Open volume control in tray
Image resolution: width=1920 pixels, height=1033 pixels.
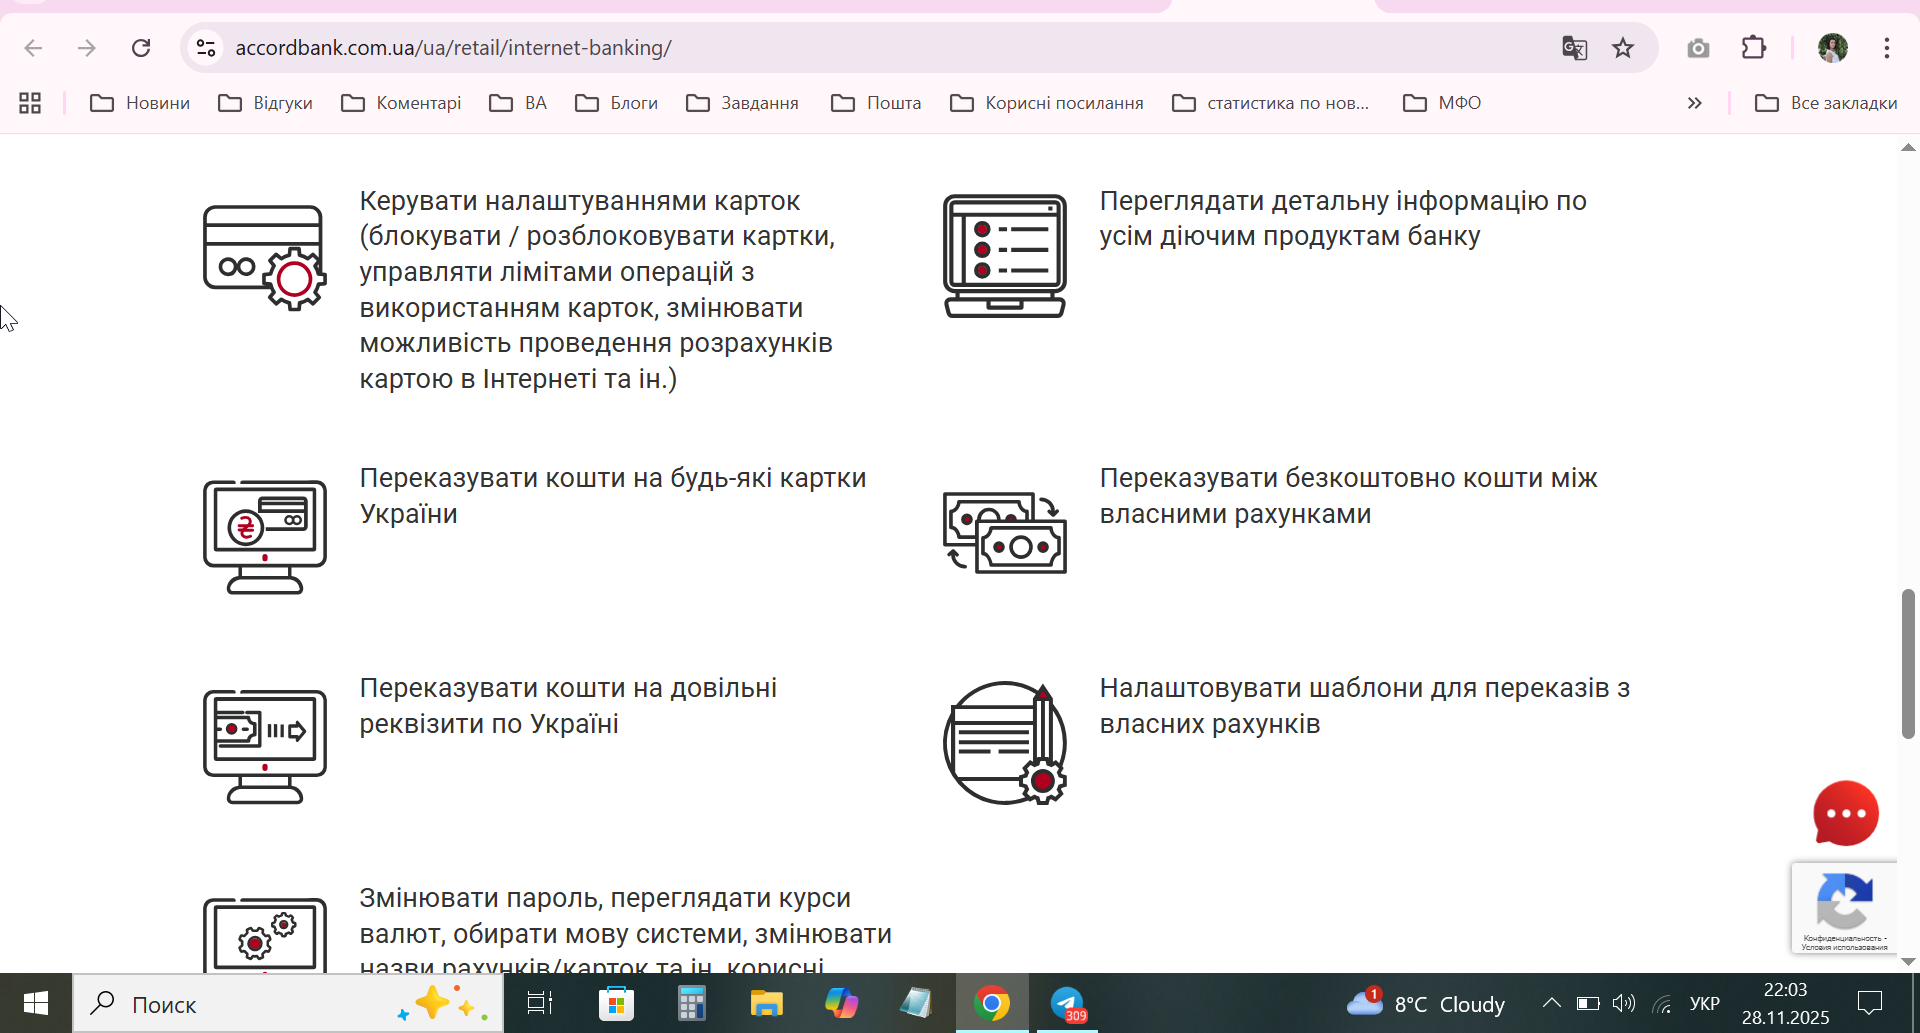1624,1003
